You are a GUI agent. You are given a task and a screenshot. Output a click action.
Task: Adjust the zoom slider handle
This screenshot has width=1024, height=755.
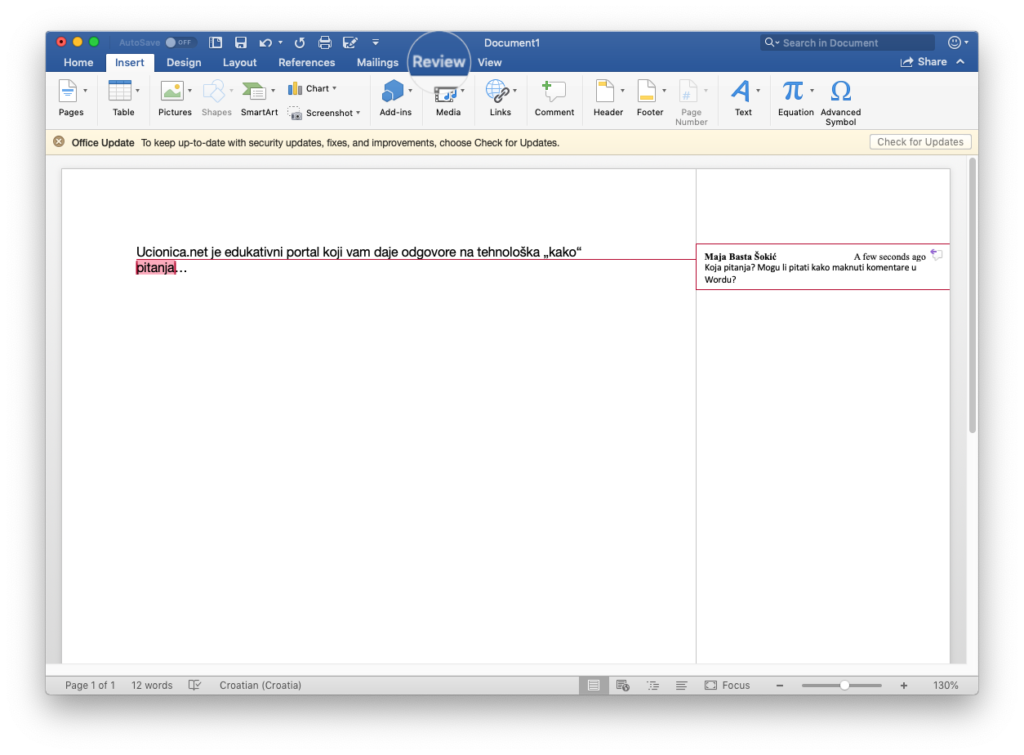click(x=845, y=685)
